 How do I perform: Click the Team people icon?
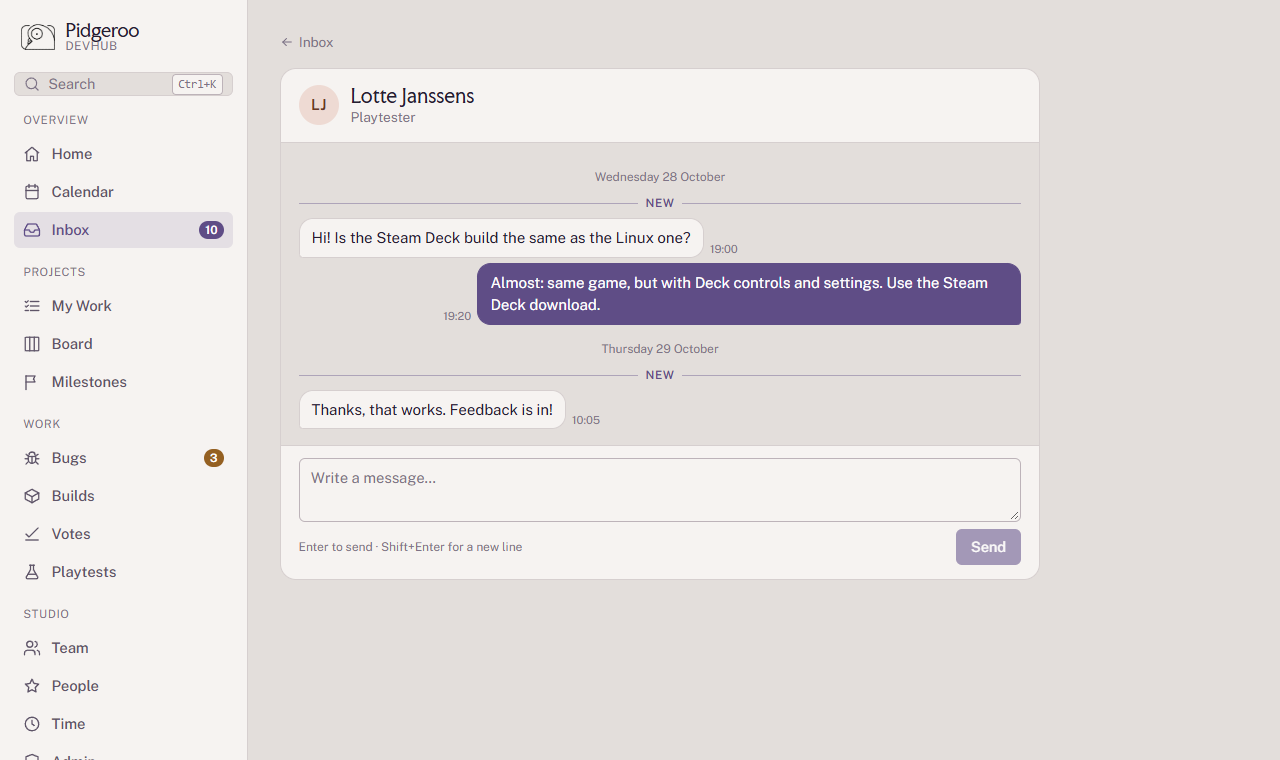click(32, 648)
